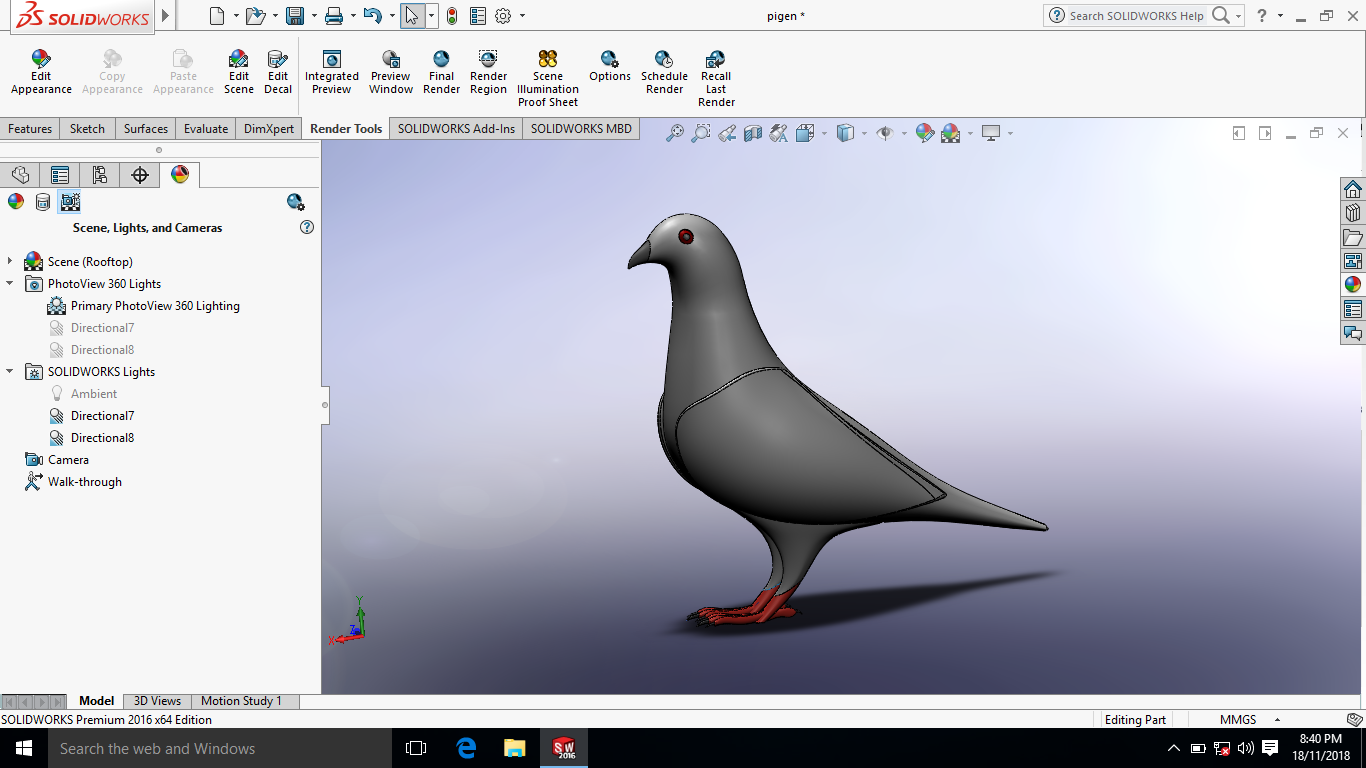The width and height of the screenshot is (1366, 768).
Task: Open the Save dropdown arrow
Action: 312,16
